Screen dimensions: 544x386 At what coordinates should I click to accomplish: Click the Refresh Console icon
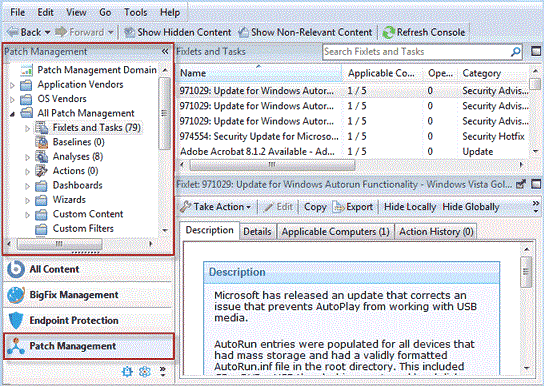pyautogui.click(x=389, y=33)
